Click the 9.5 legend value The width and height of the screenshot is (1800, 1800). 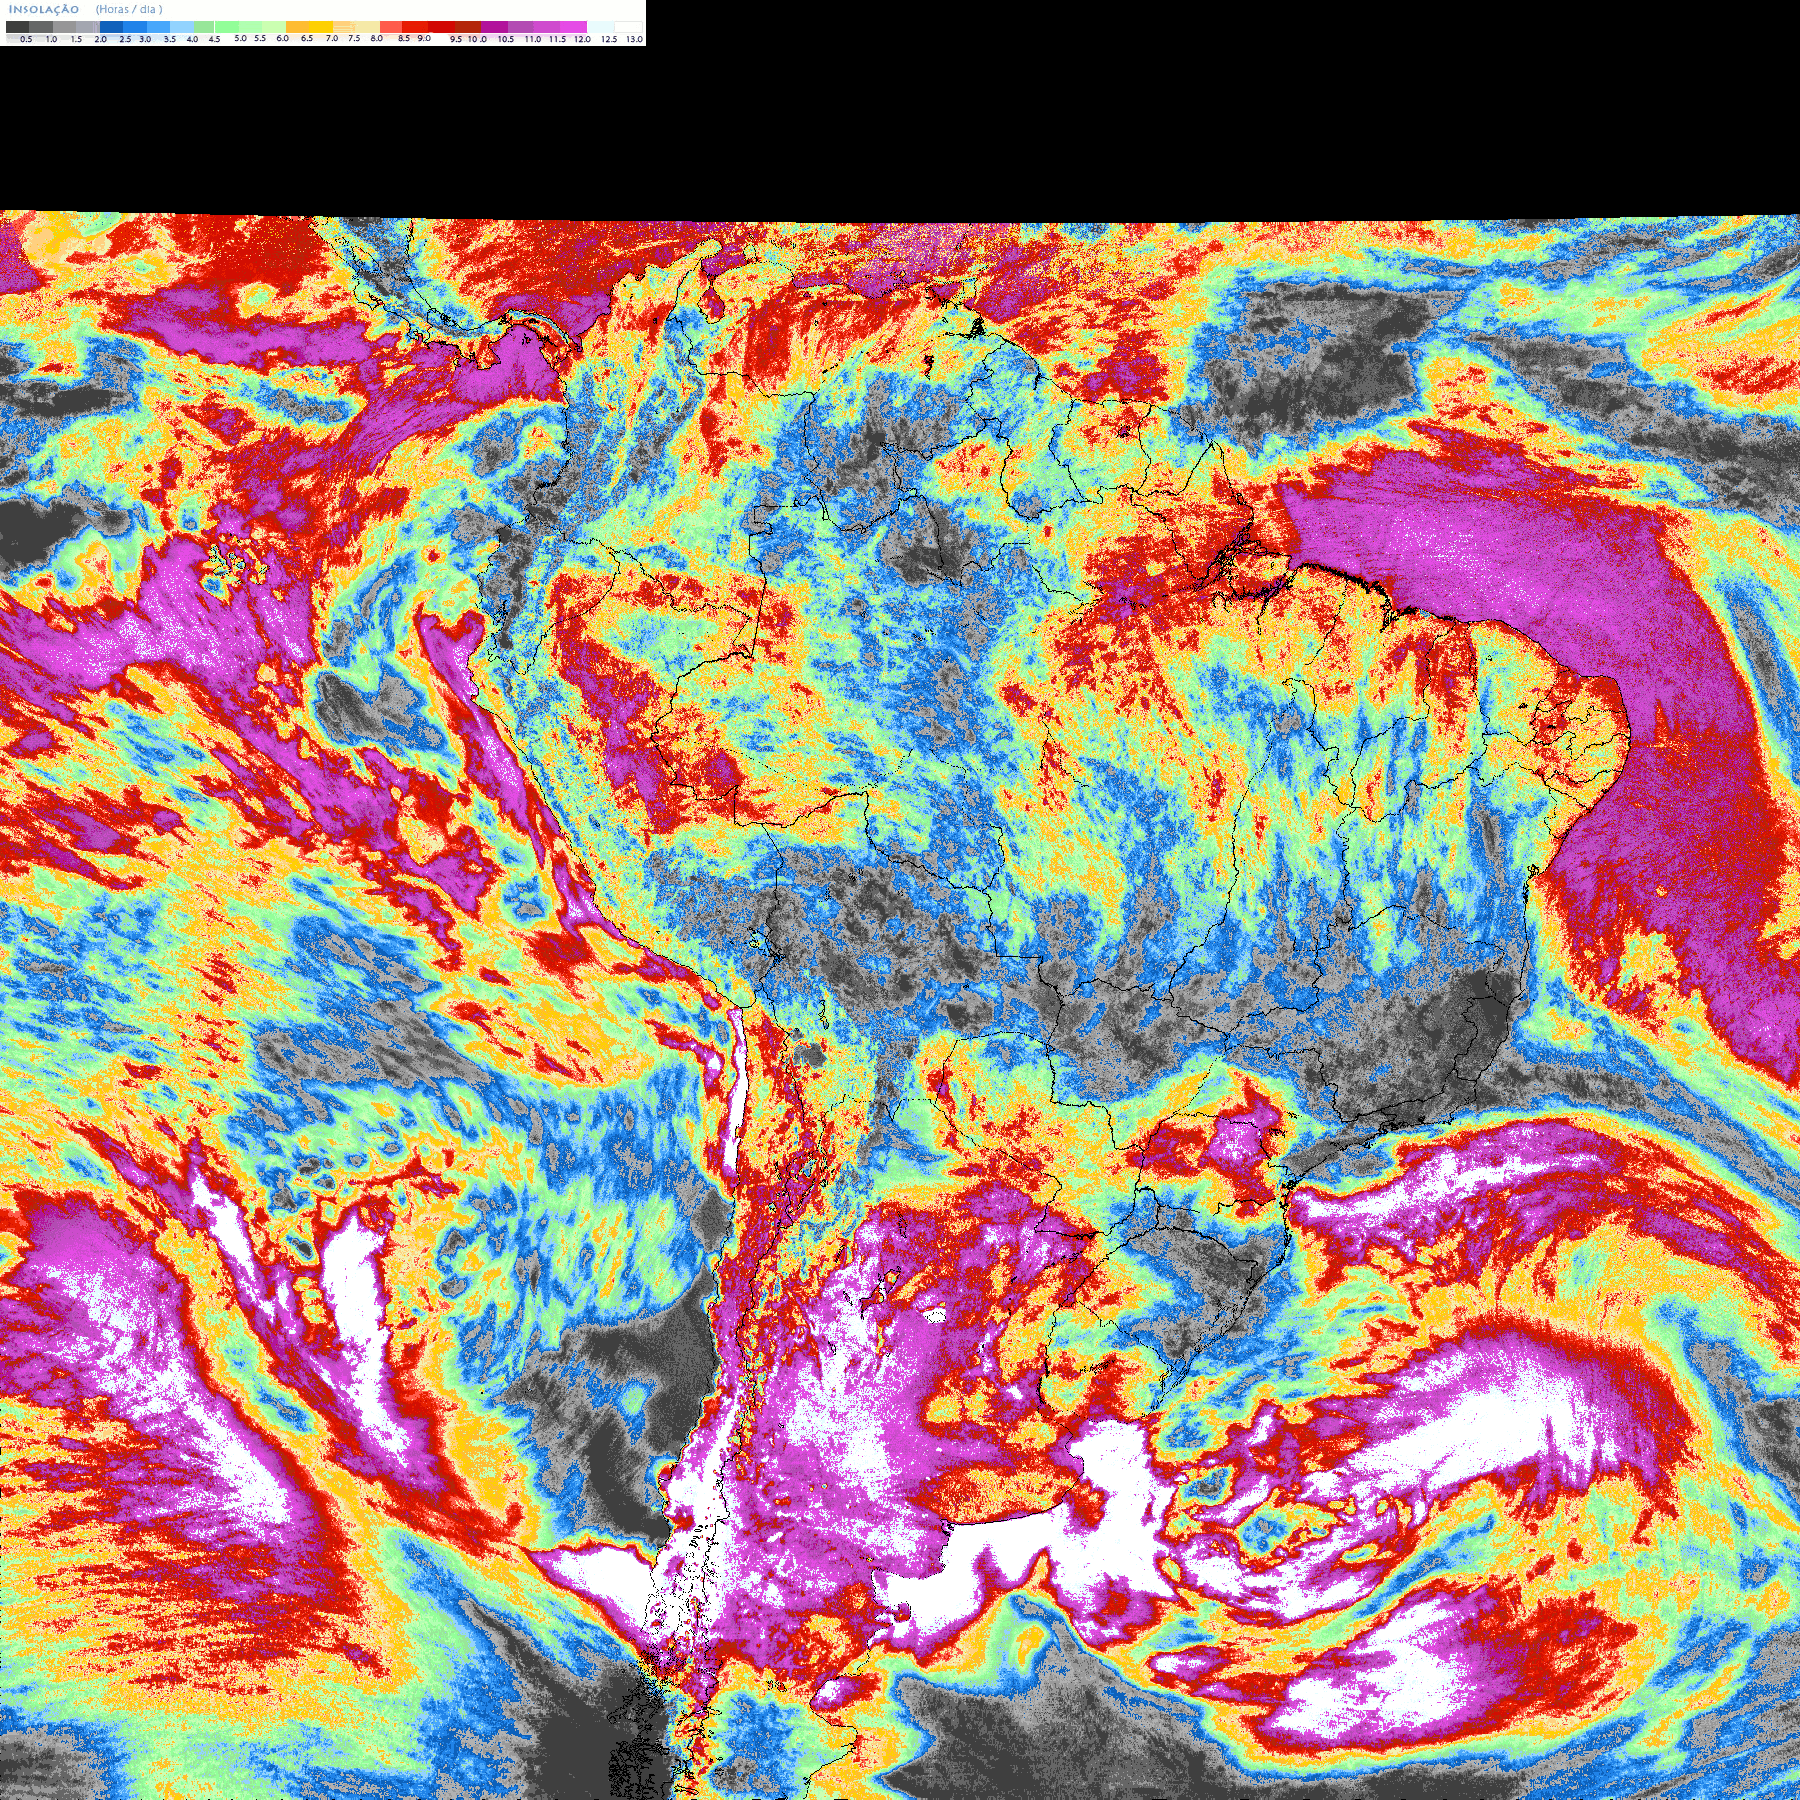[x=456, y=39]
